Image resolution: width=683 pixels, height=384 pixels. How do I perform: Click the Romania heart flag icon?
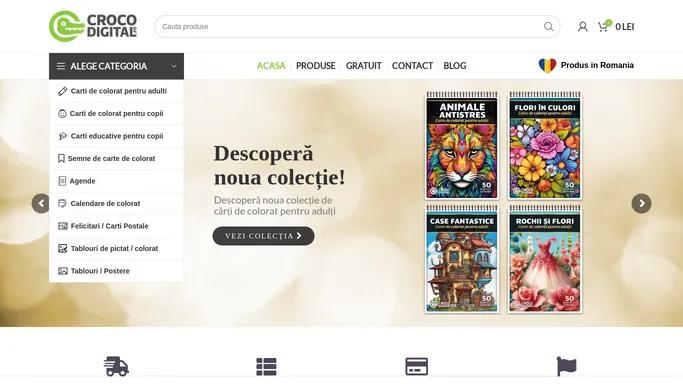[547, 65]
